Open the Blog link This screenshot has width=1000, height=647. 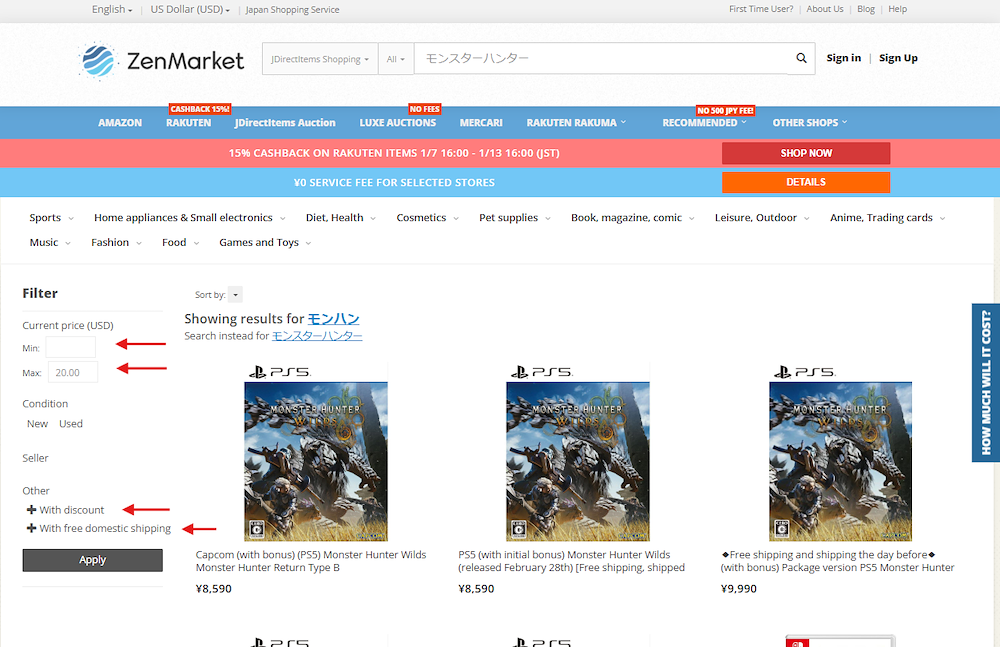tap(865, 9)
